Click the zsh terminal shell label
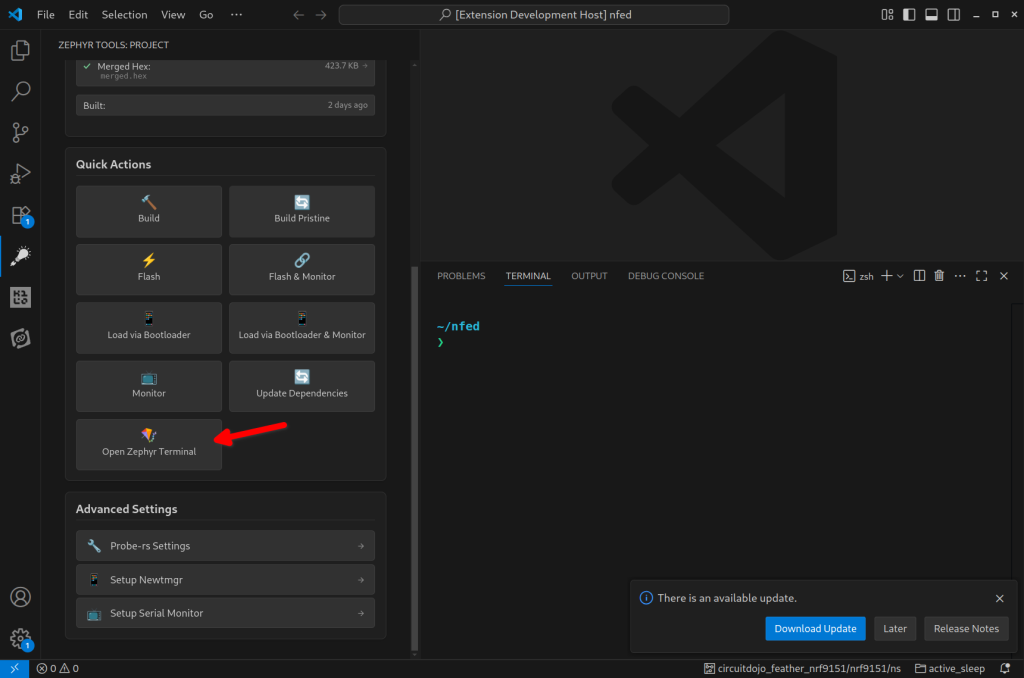Viewport: 1024px width, 678px height. tap(858, 276)
